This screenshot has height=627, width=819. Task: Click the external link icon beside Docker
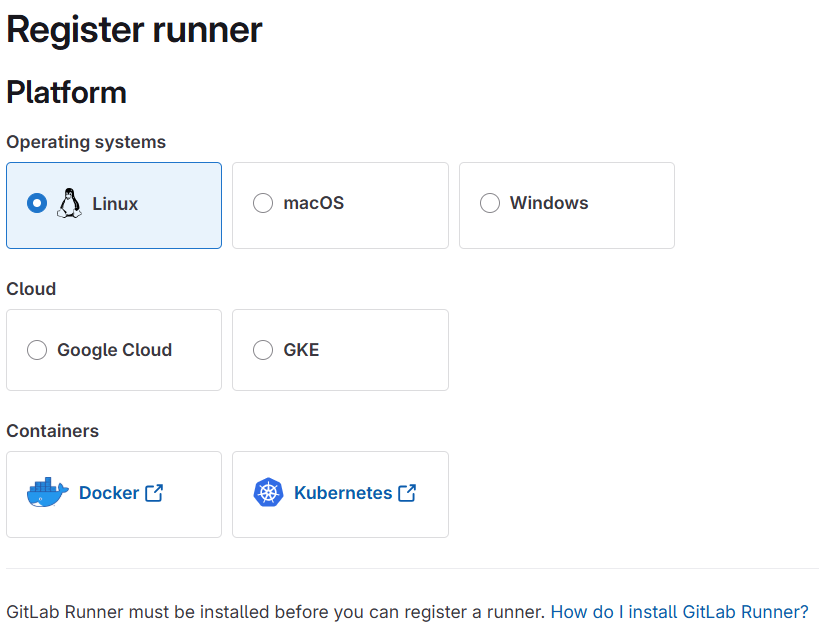(x=154, y=493)
